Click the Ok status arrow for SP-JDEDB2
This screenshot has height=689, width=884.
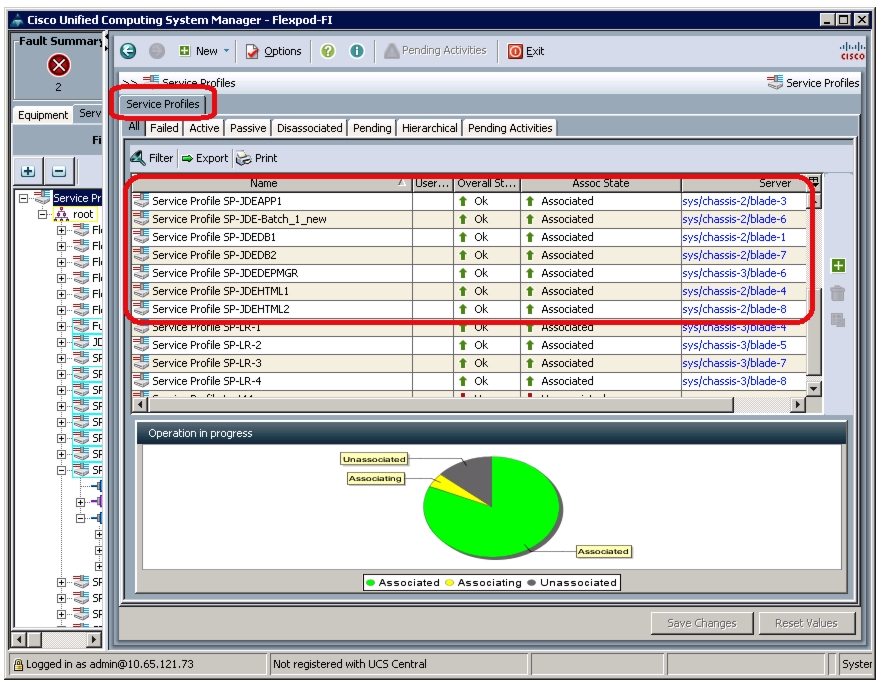tap(463, 255)
